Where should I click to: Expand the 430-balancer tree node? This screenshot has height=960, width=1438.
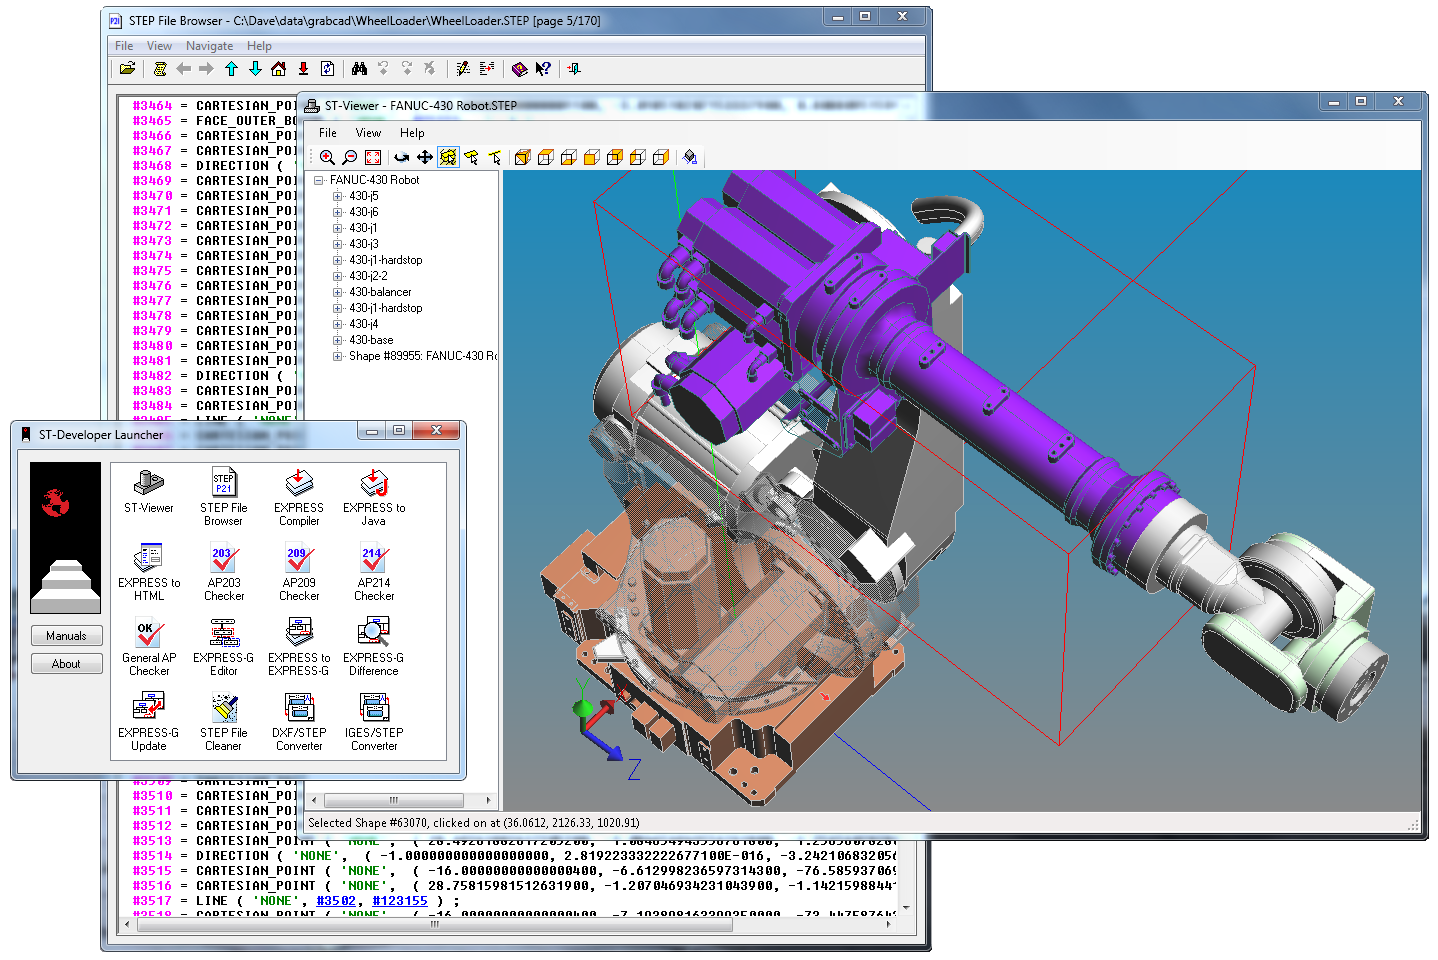[x=338, y=292]
